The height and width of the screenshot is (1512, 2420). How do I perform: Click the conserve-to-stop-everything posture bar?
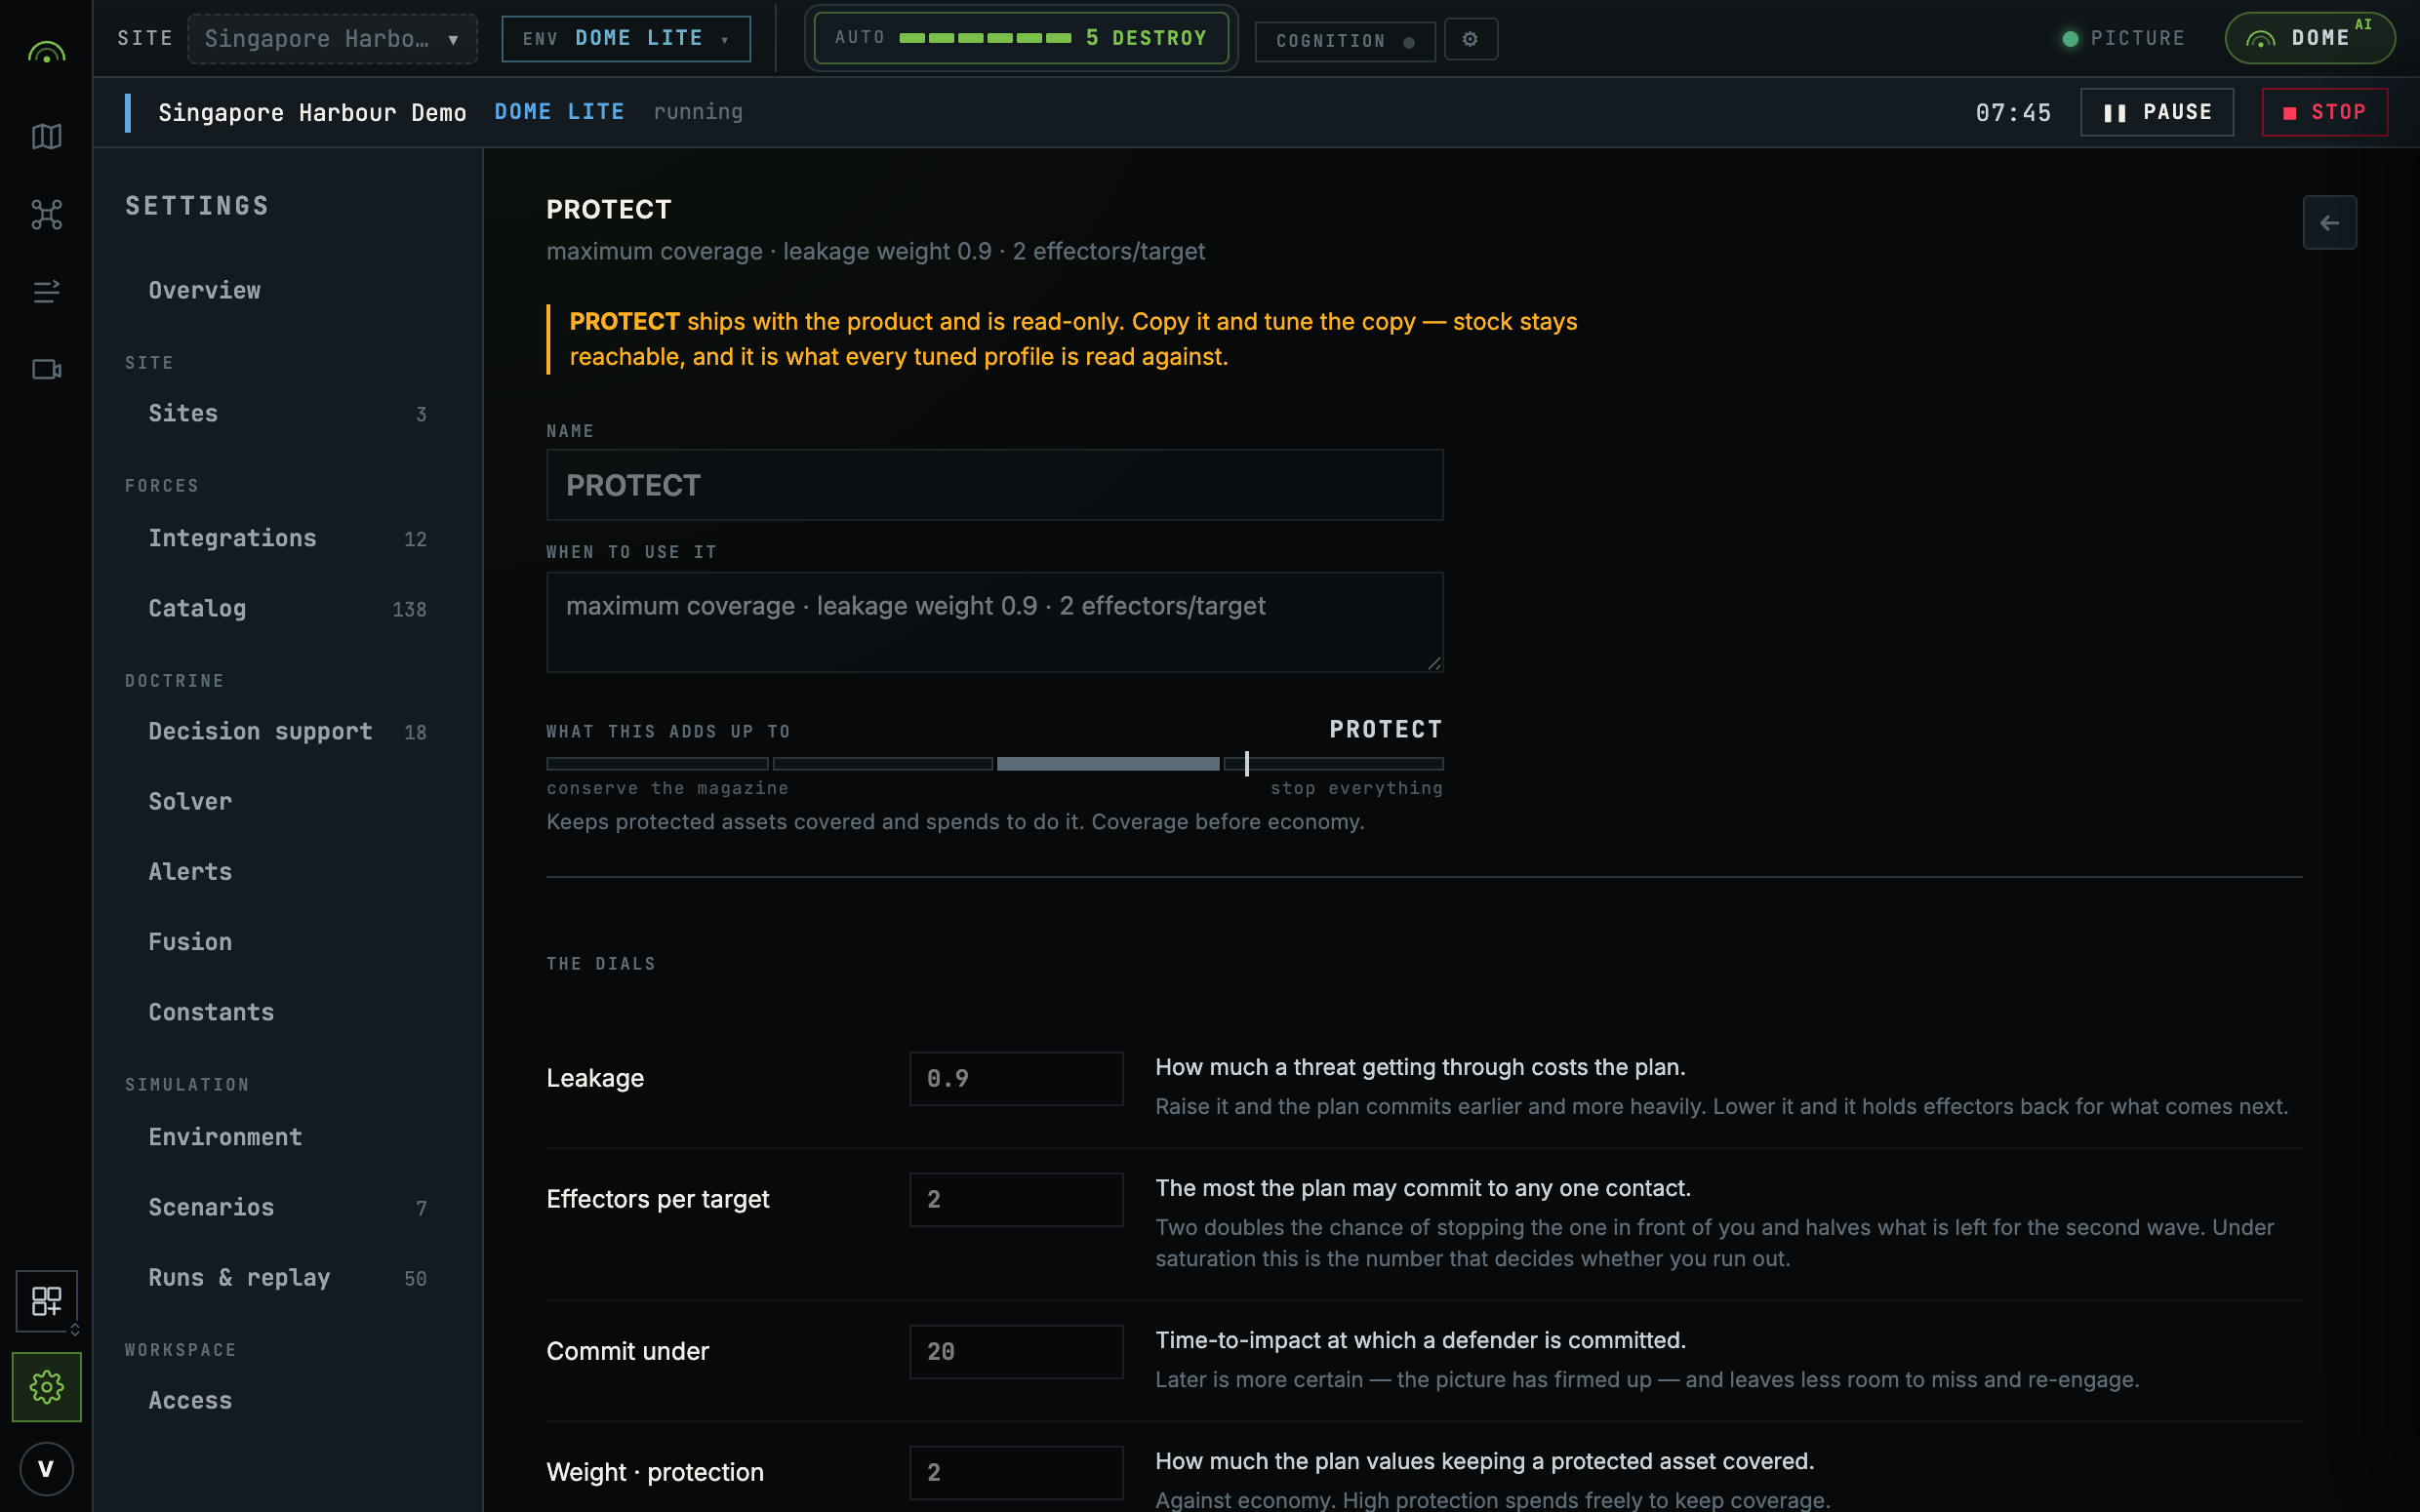(994, 764)
